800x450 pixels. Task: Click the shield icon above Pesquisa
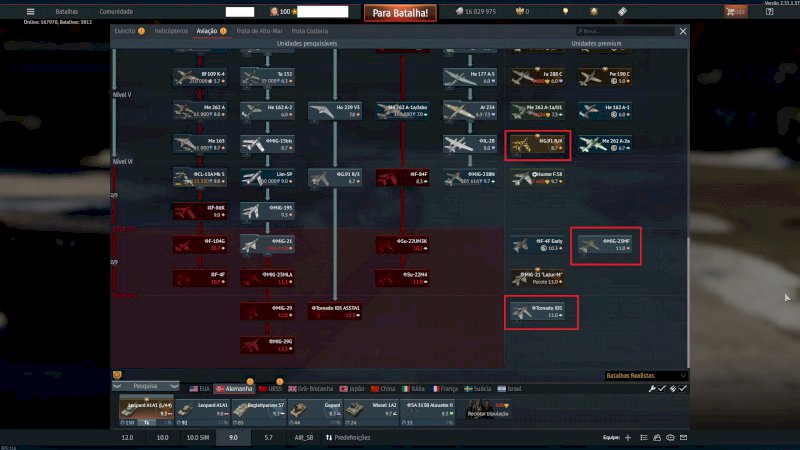coord(117,375)
